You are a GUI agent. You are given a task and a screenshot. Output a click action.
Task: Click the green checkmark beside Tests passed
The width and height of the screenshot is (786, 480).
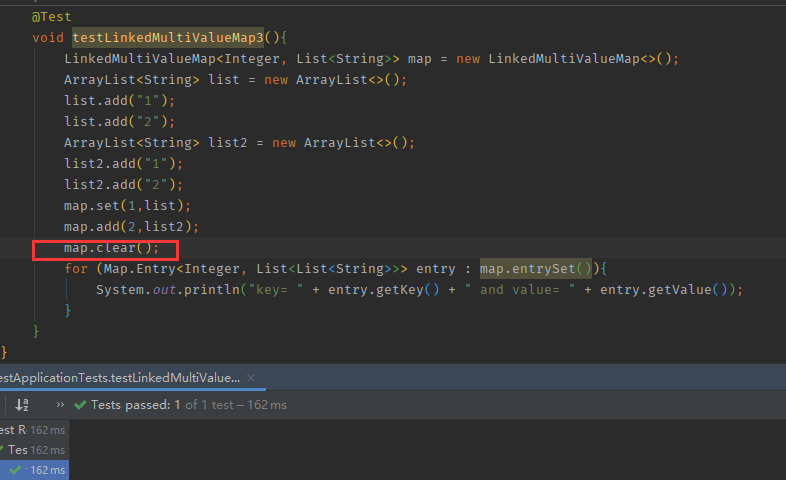click(x=80, y=405)
